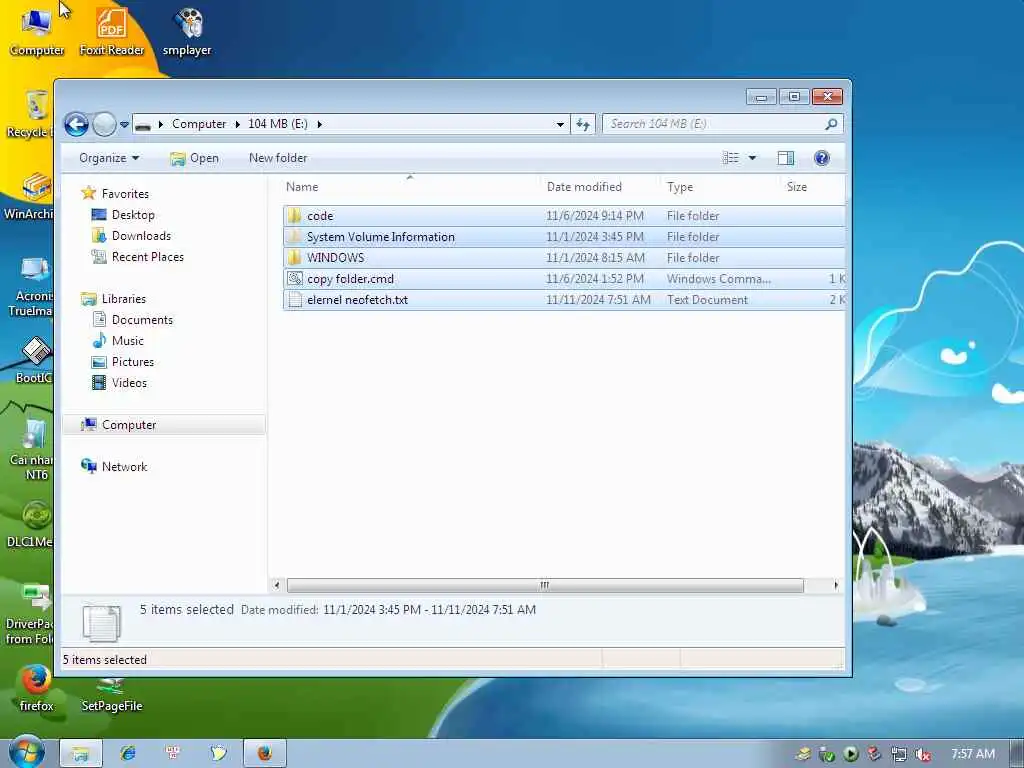Click Computer in the address breadcrumb
Screen dimensions: 1024x768
(199, 124)
